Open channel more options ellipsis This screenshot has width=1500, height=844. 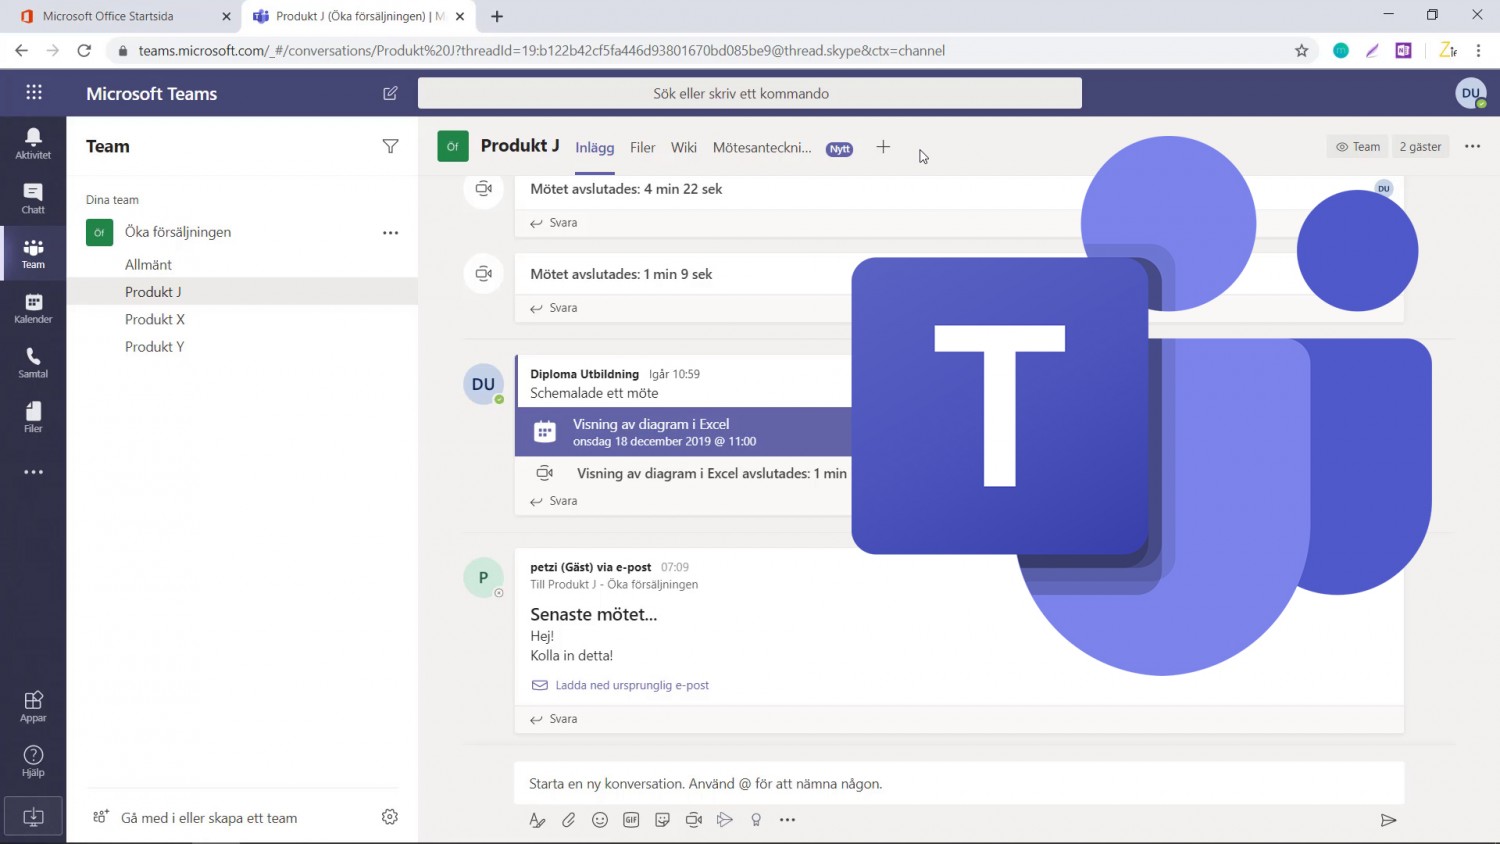1472,146
